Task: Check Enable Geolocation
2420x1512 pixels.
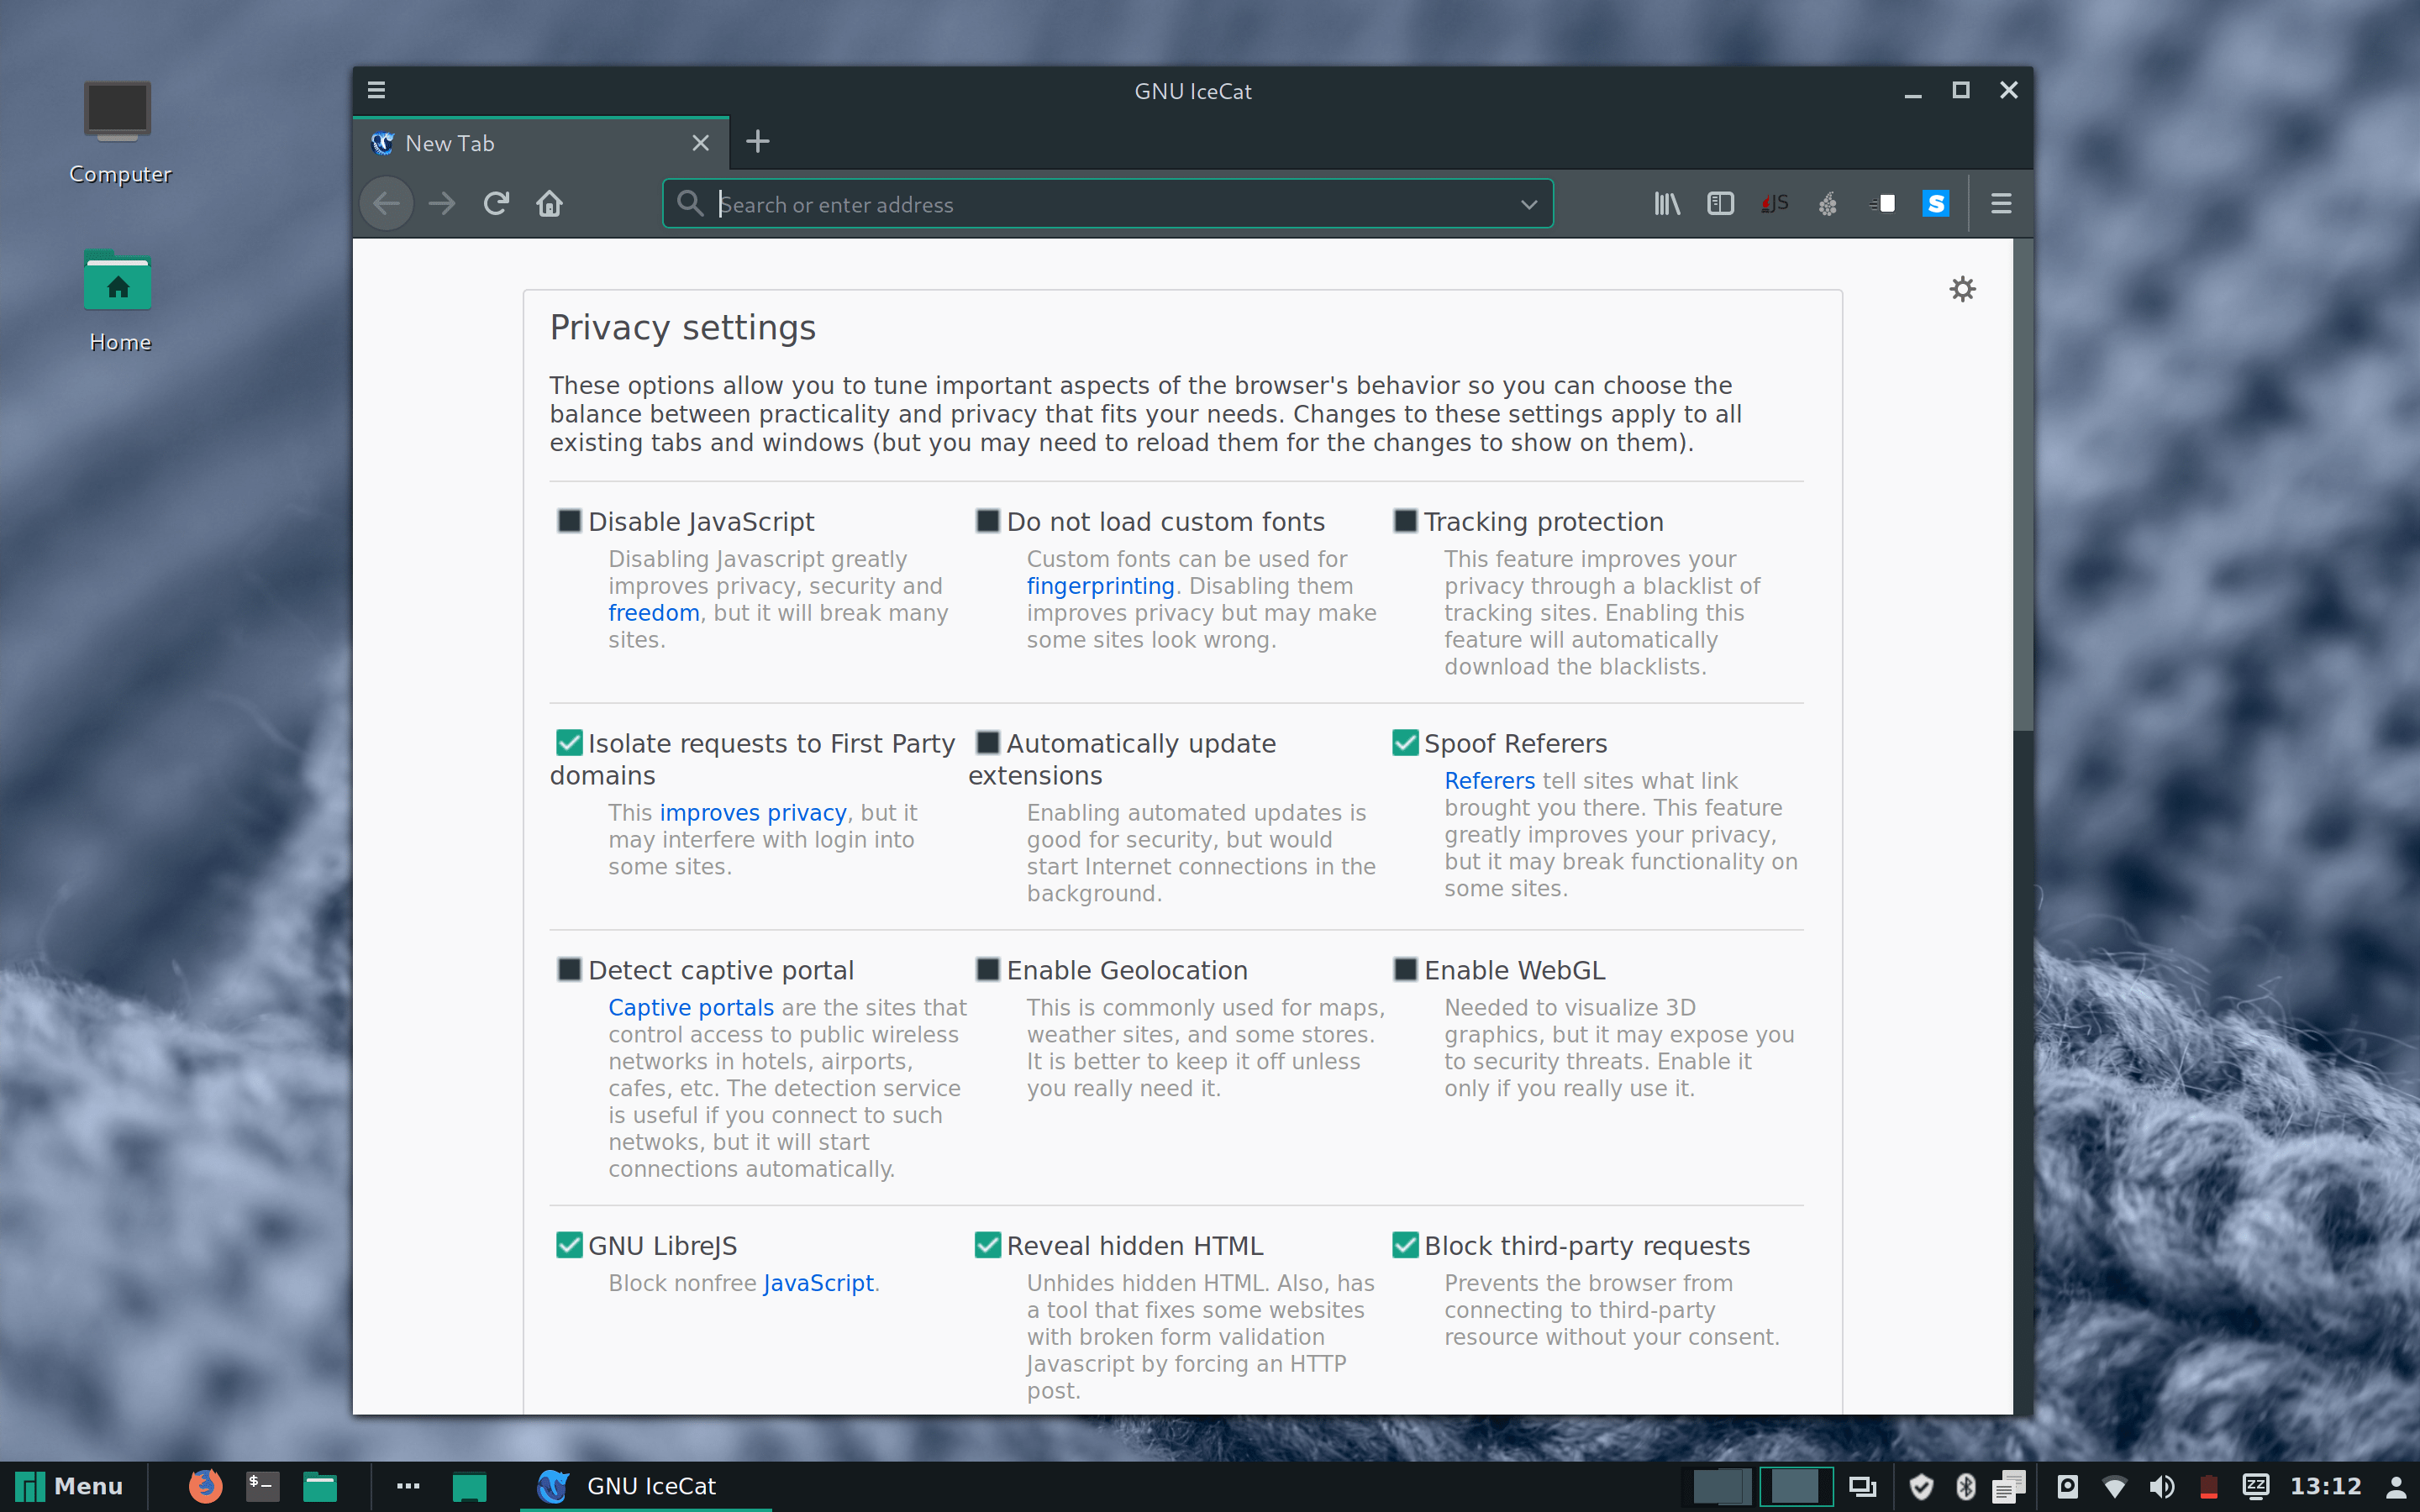Action: [x=988, y=969]
